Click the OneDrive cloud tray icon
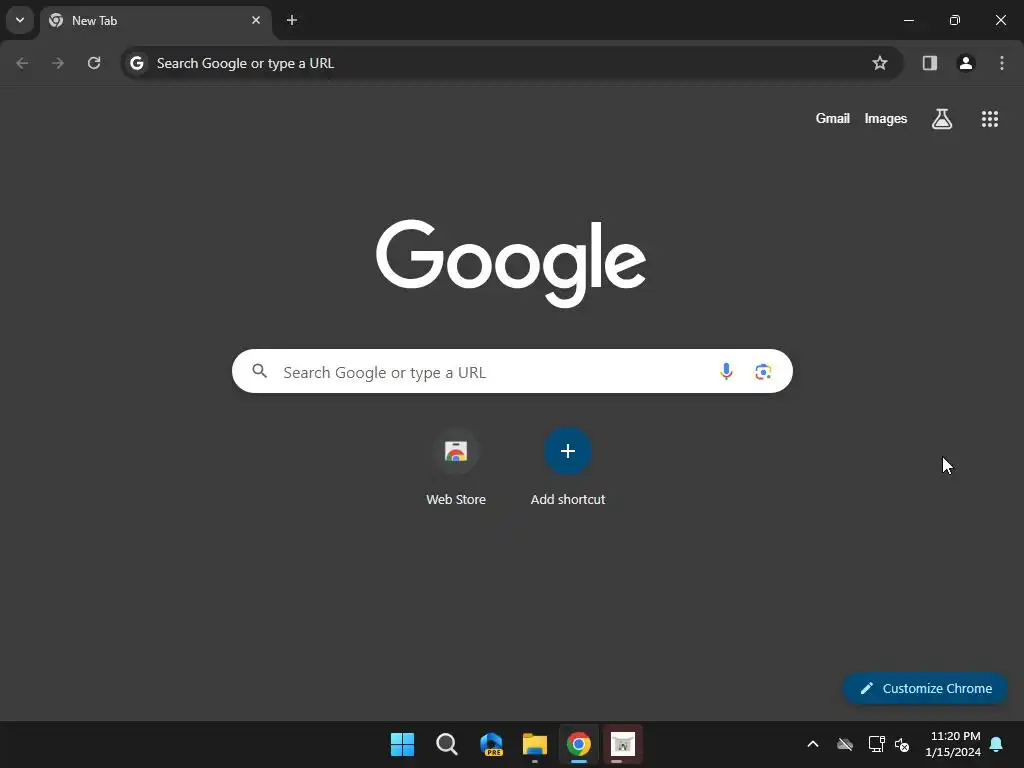 (845, 744)
